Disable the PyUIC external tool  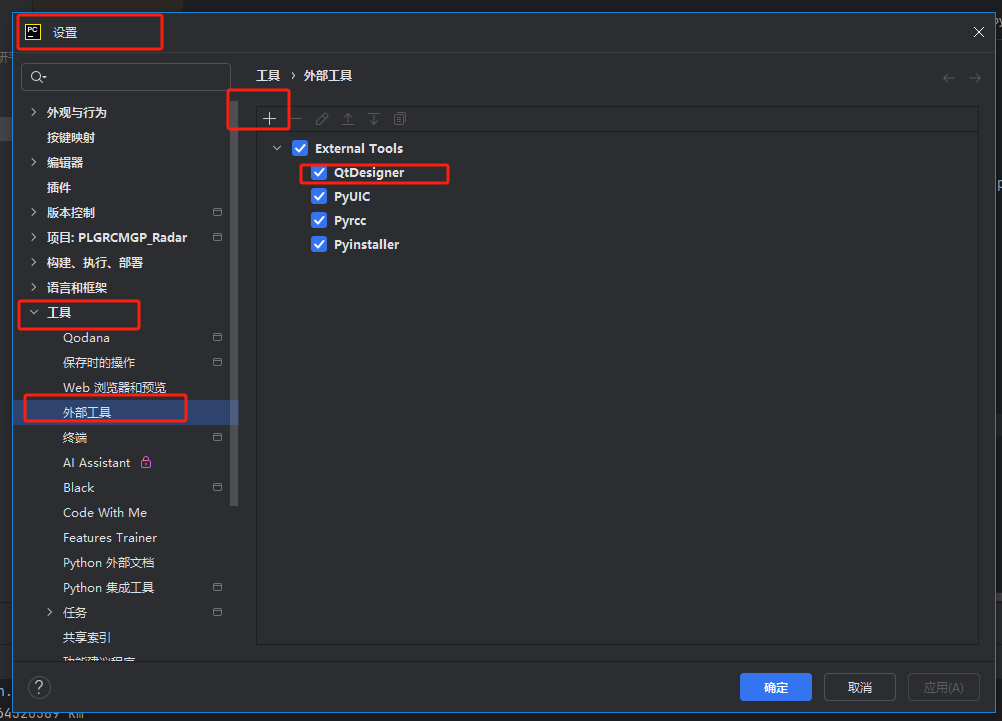pyautogui.click(x=318, y=196)
